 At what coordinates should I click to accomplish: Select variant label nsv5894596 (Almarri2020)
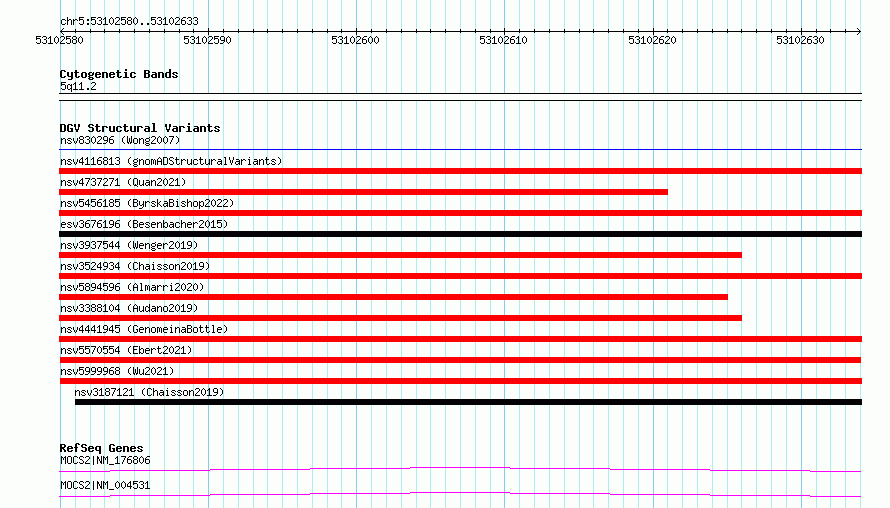coord(132,287)
